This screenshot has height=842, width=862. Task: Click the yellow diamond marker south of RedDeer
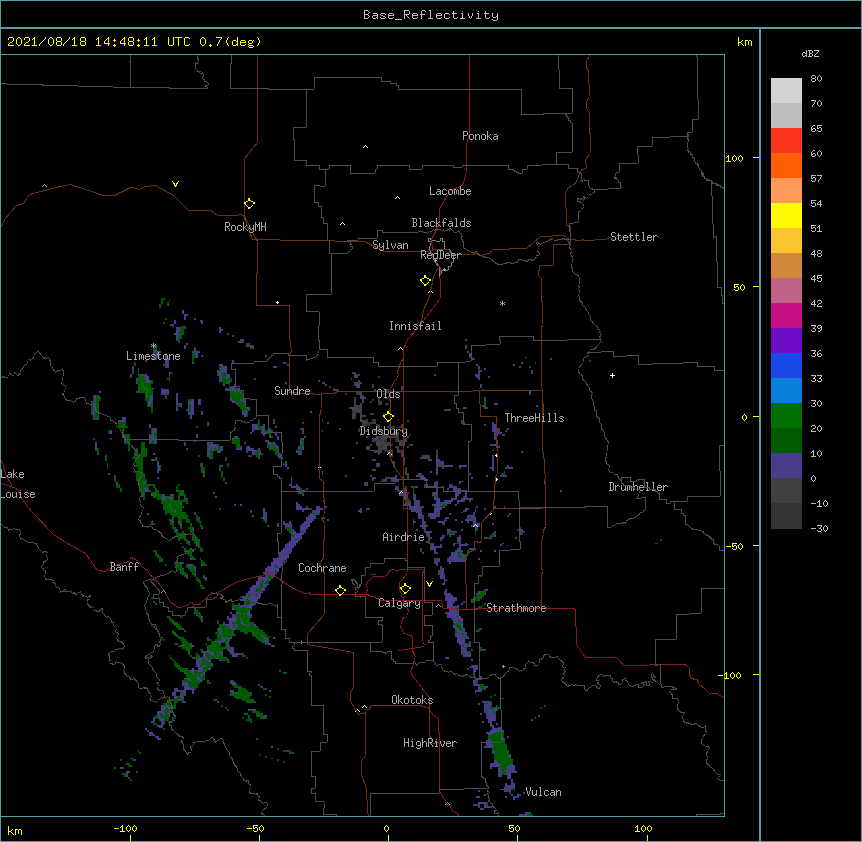pyautogui.click(x=426, y=281)
